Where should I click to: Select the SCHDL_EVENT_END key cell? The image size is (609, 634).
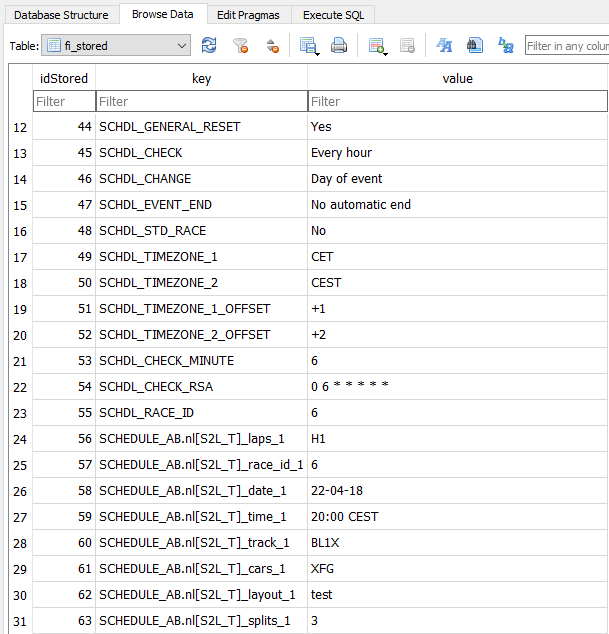(x=201, y=205)
